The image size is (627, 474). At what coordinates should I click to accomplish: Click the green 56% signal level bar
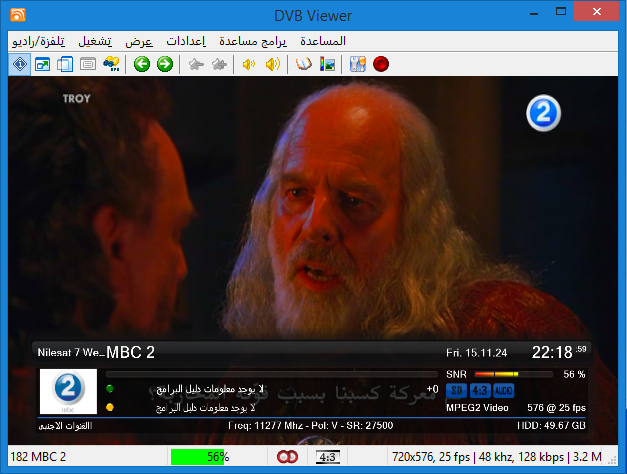[x=200, y=457]
